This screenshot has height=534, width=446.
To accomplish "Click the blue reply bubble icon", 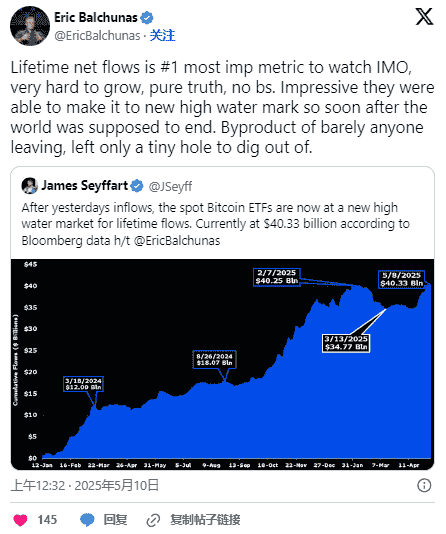I will (87, 520).
